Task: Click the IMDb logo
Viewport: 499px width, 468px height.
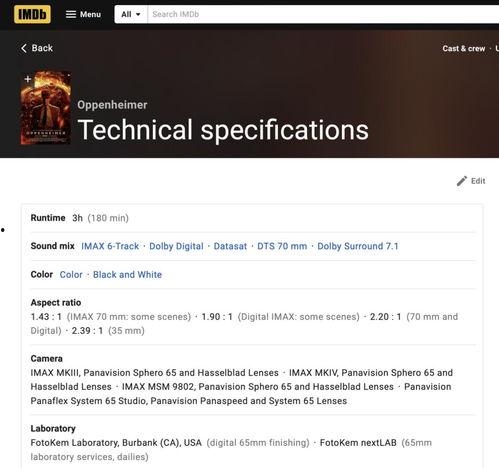Action: pos(32,14)
